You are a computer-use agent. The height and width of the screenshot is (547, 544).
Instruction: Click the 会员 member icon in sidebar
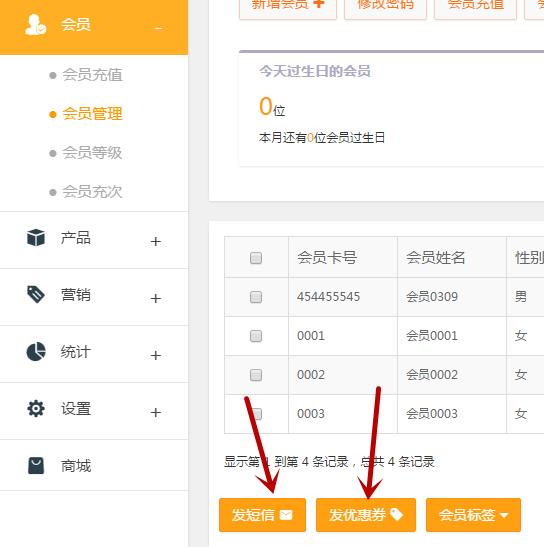[36, 25]
